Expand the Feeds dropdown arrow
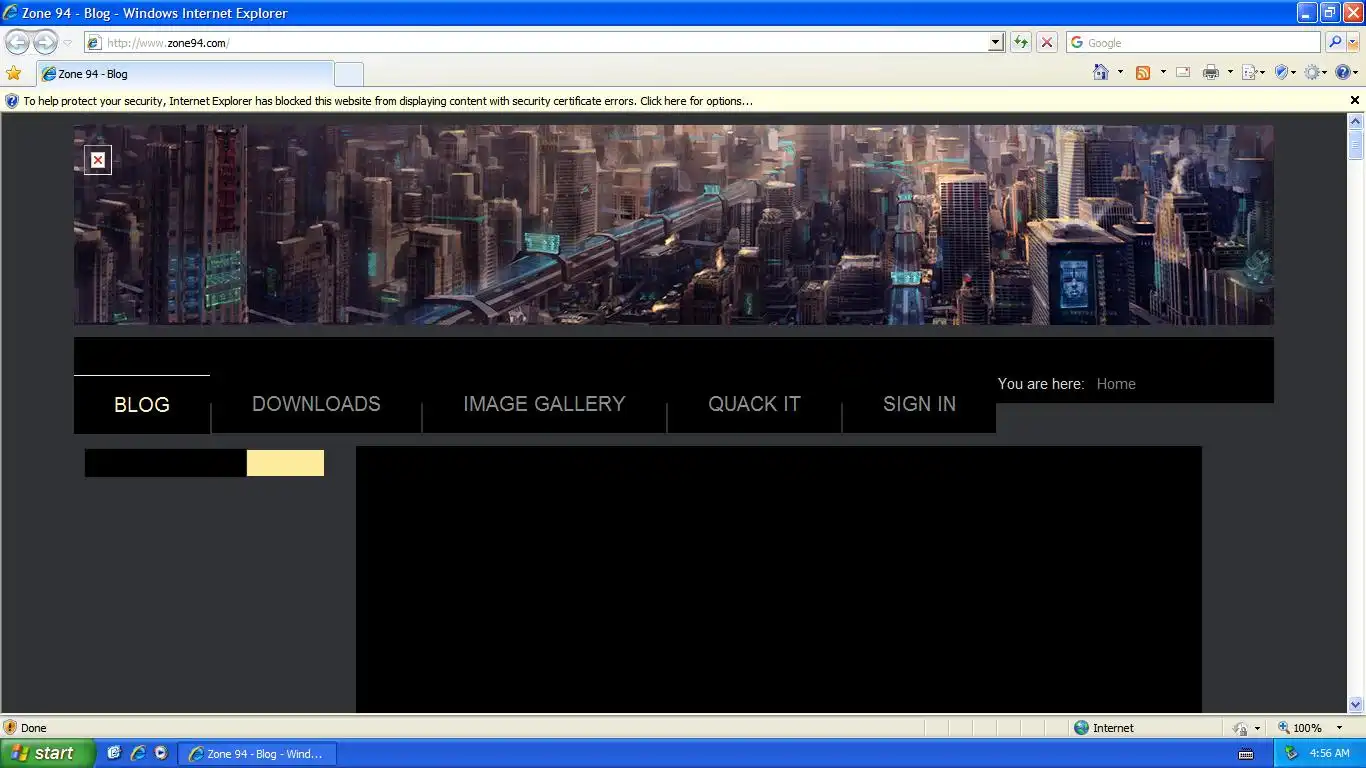1366x768 pixels. (1163, 72)
